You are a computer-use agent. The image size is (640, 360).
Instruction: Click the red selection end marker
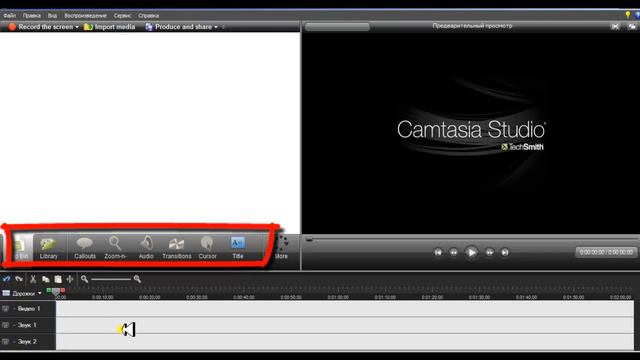coord(63,290)
